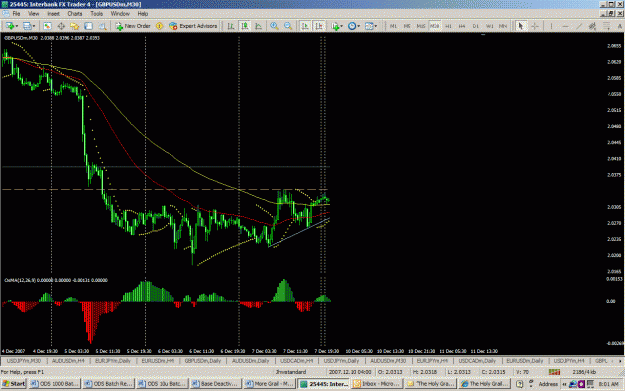Click the New Chart icon
625x391 pixels.
click(x=9, y=26)
